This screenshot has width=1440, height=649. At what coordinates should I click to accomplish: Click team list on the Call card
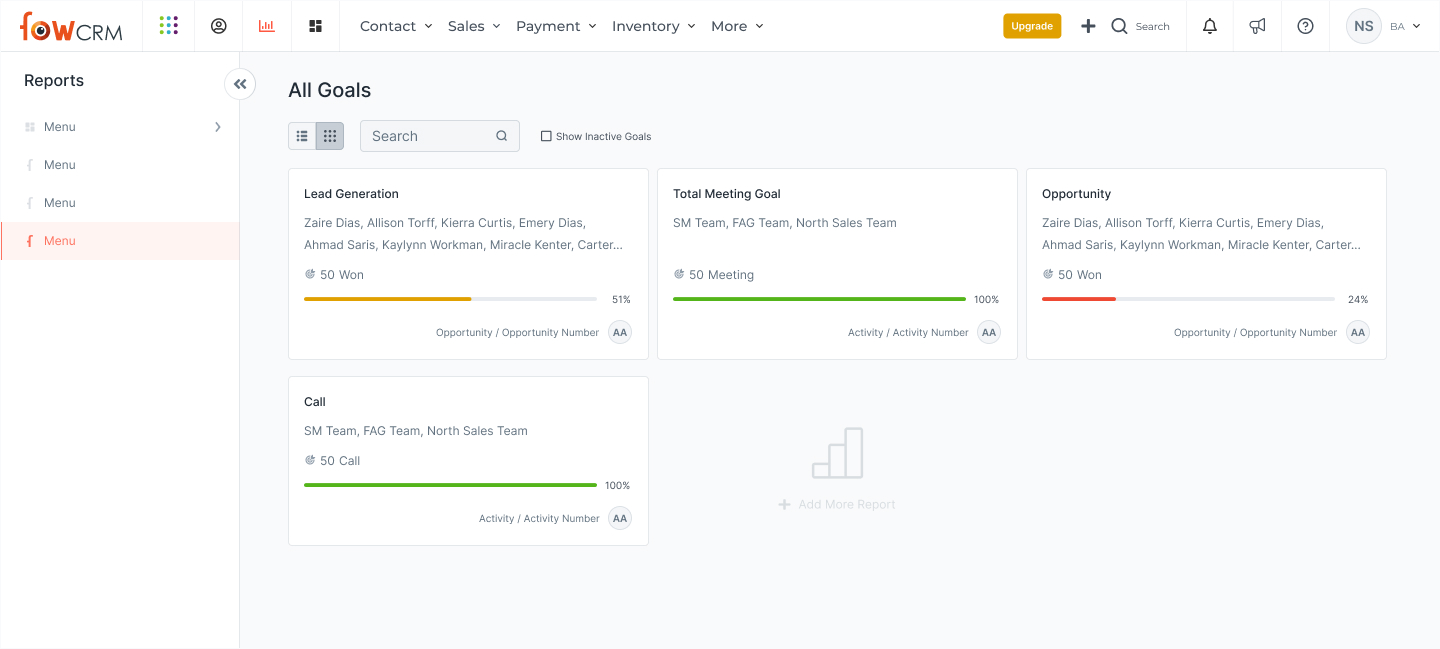(x=416, y=431)
